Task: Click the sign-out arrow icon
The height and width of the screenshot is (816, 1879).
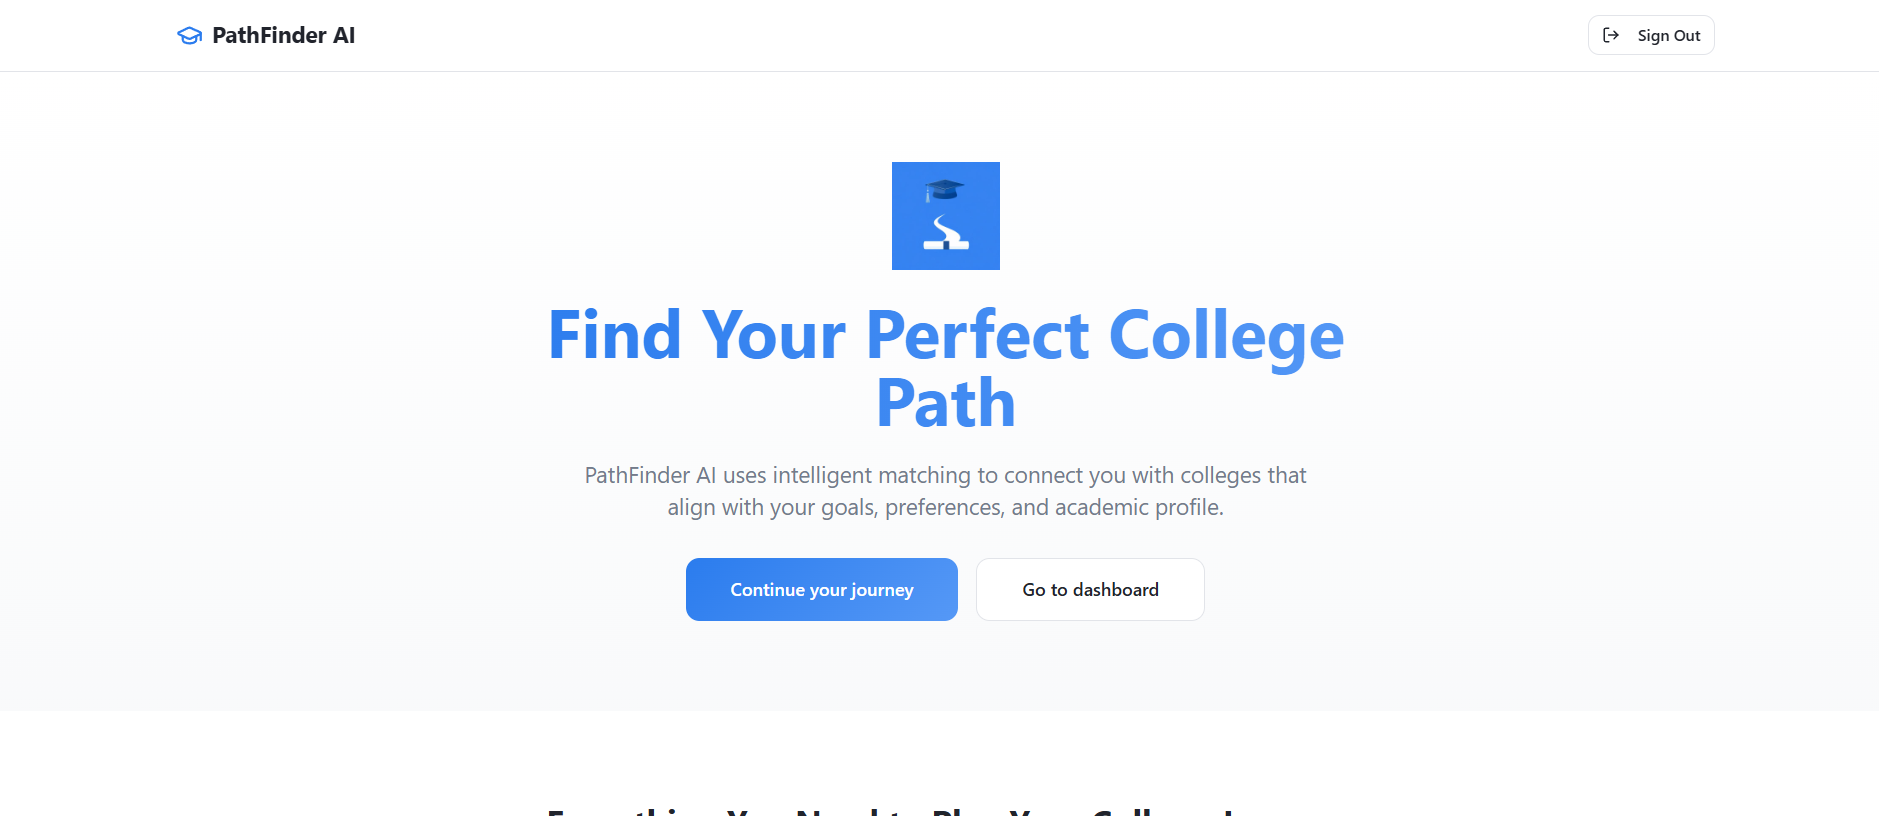Action: [1611, 35]
